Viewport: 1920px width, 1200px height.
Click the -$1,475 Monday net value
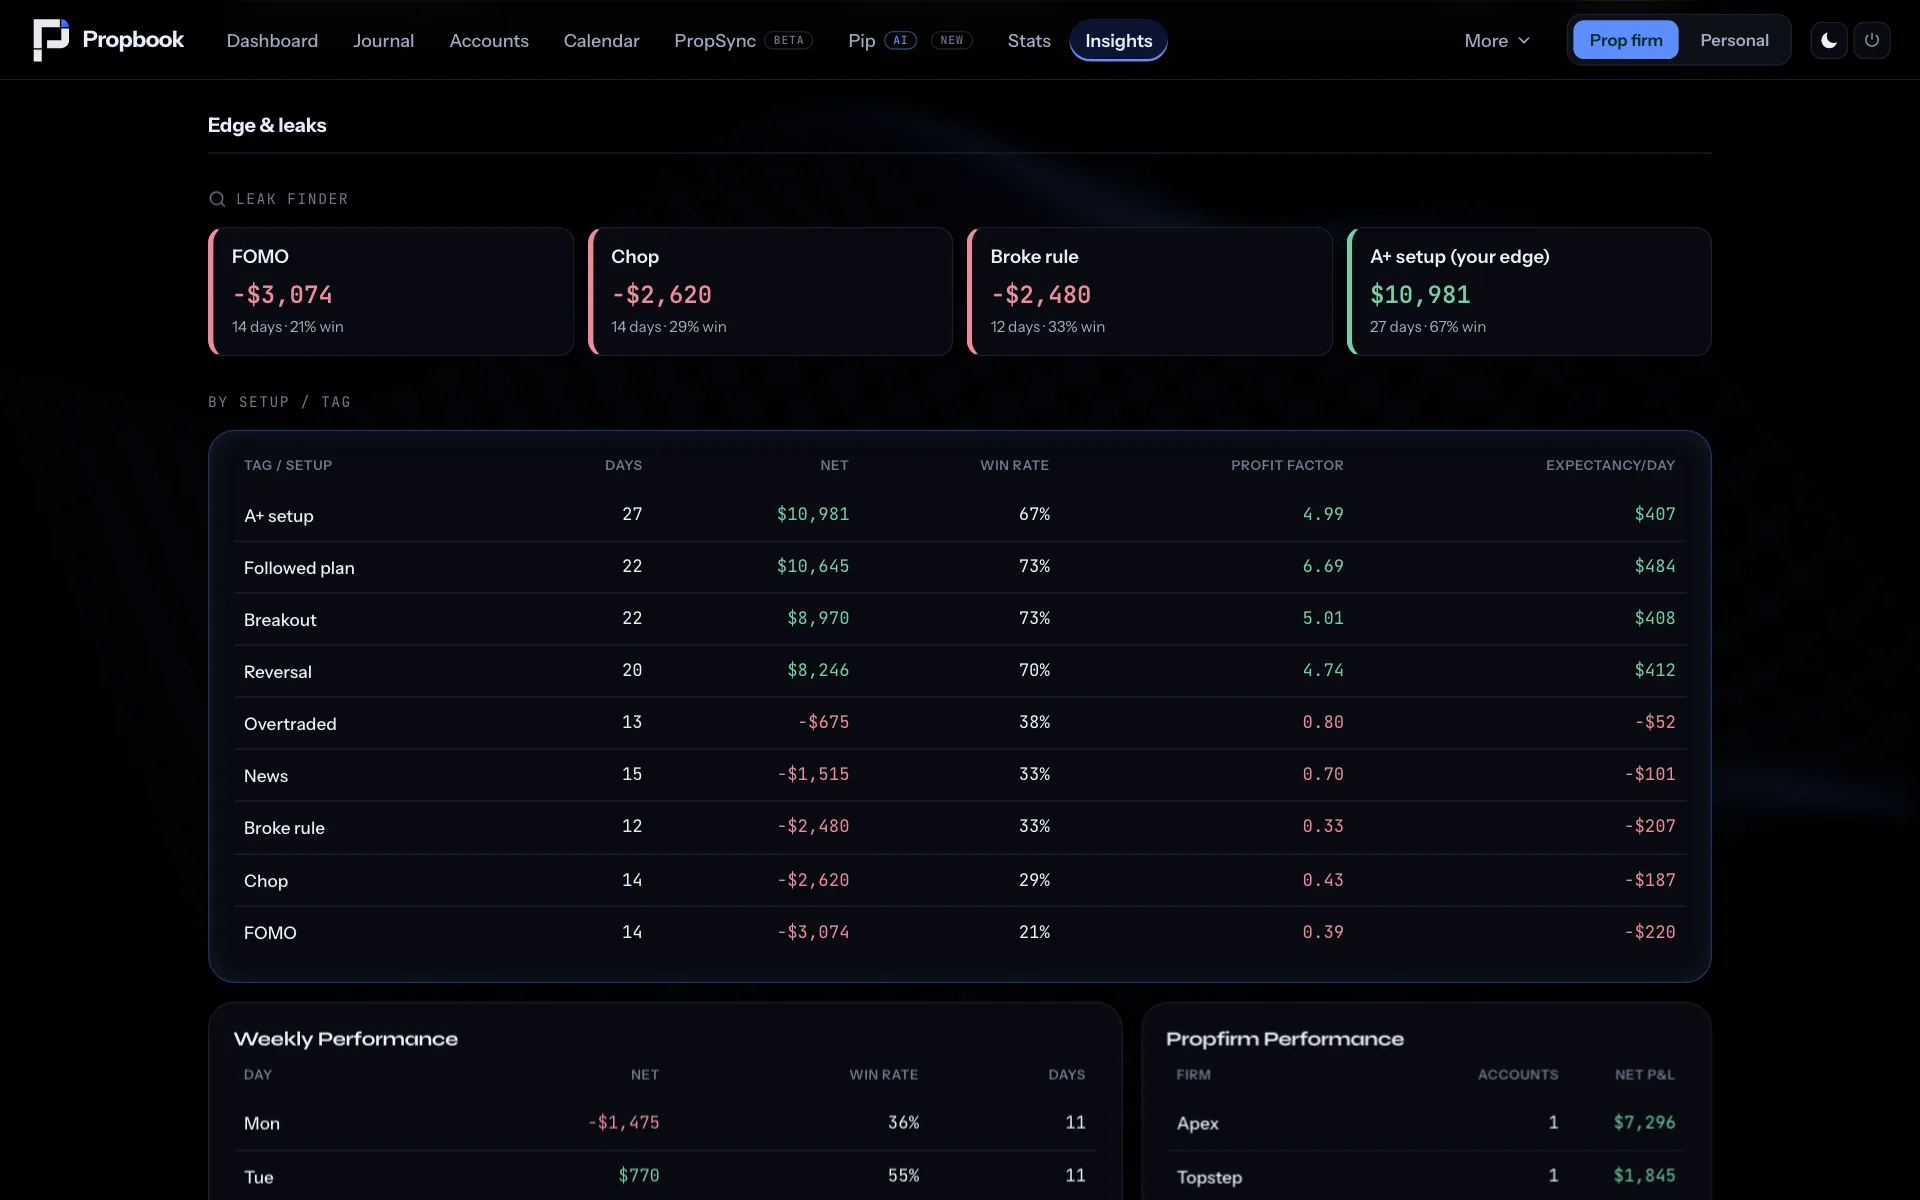pos(623,1122)
